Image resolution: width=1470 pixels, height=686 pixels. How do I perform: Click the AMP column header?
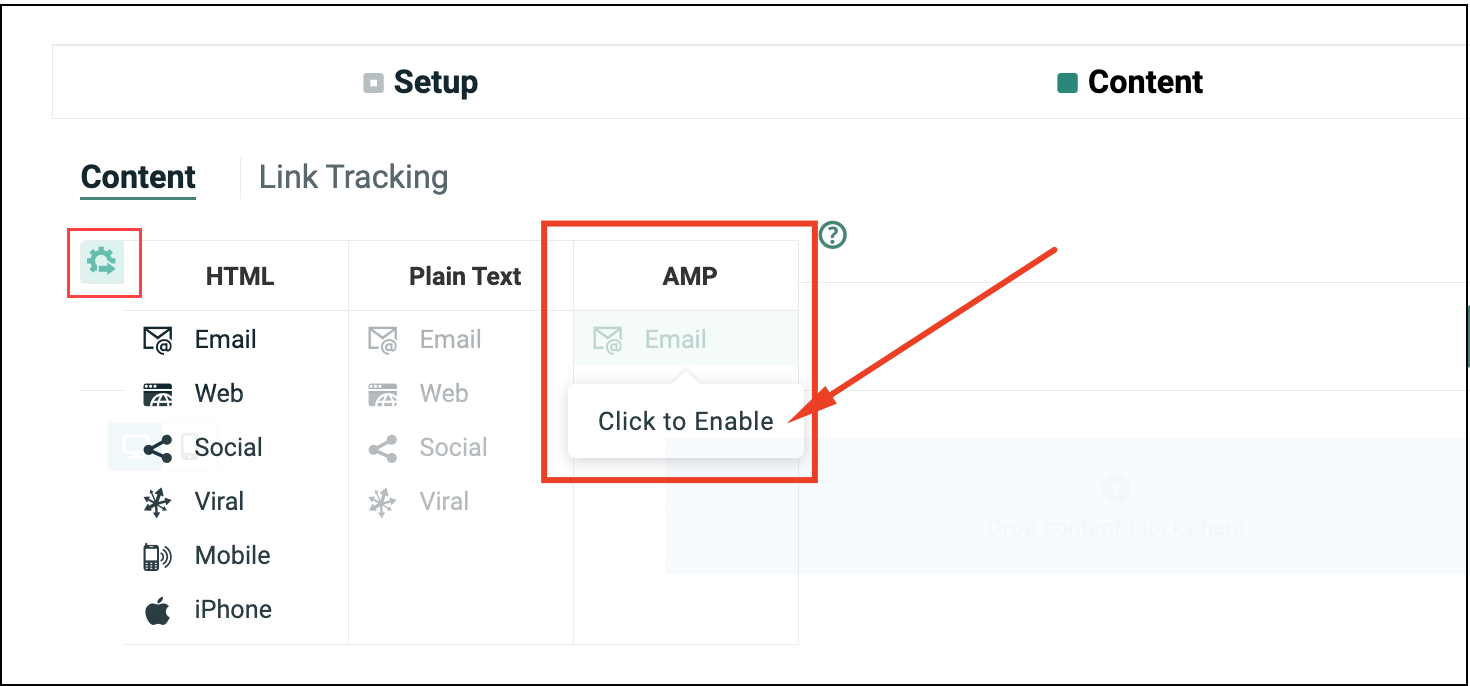(690, 276)
